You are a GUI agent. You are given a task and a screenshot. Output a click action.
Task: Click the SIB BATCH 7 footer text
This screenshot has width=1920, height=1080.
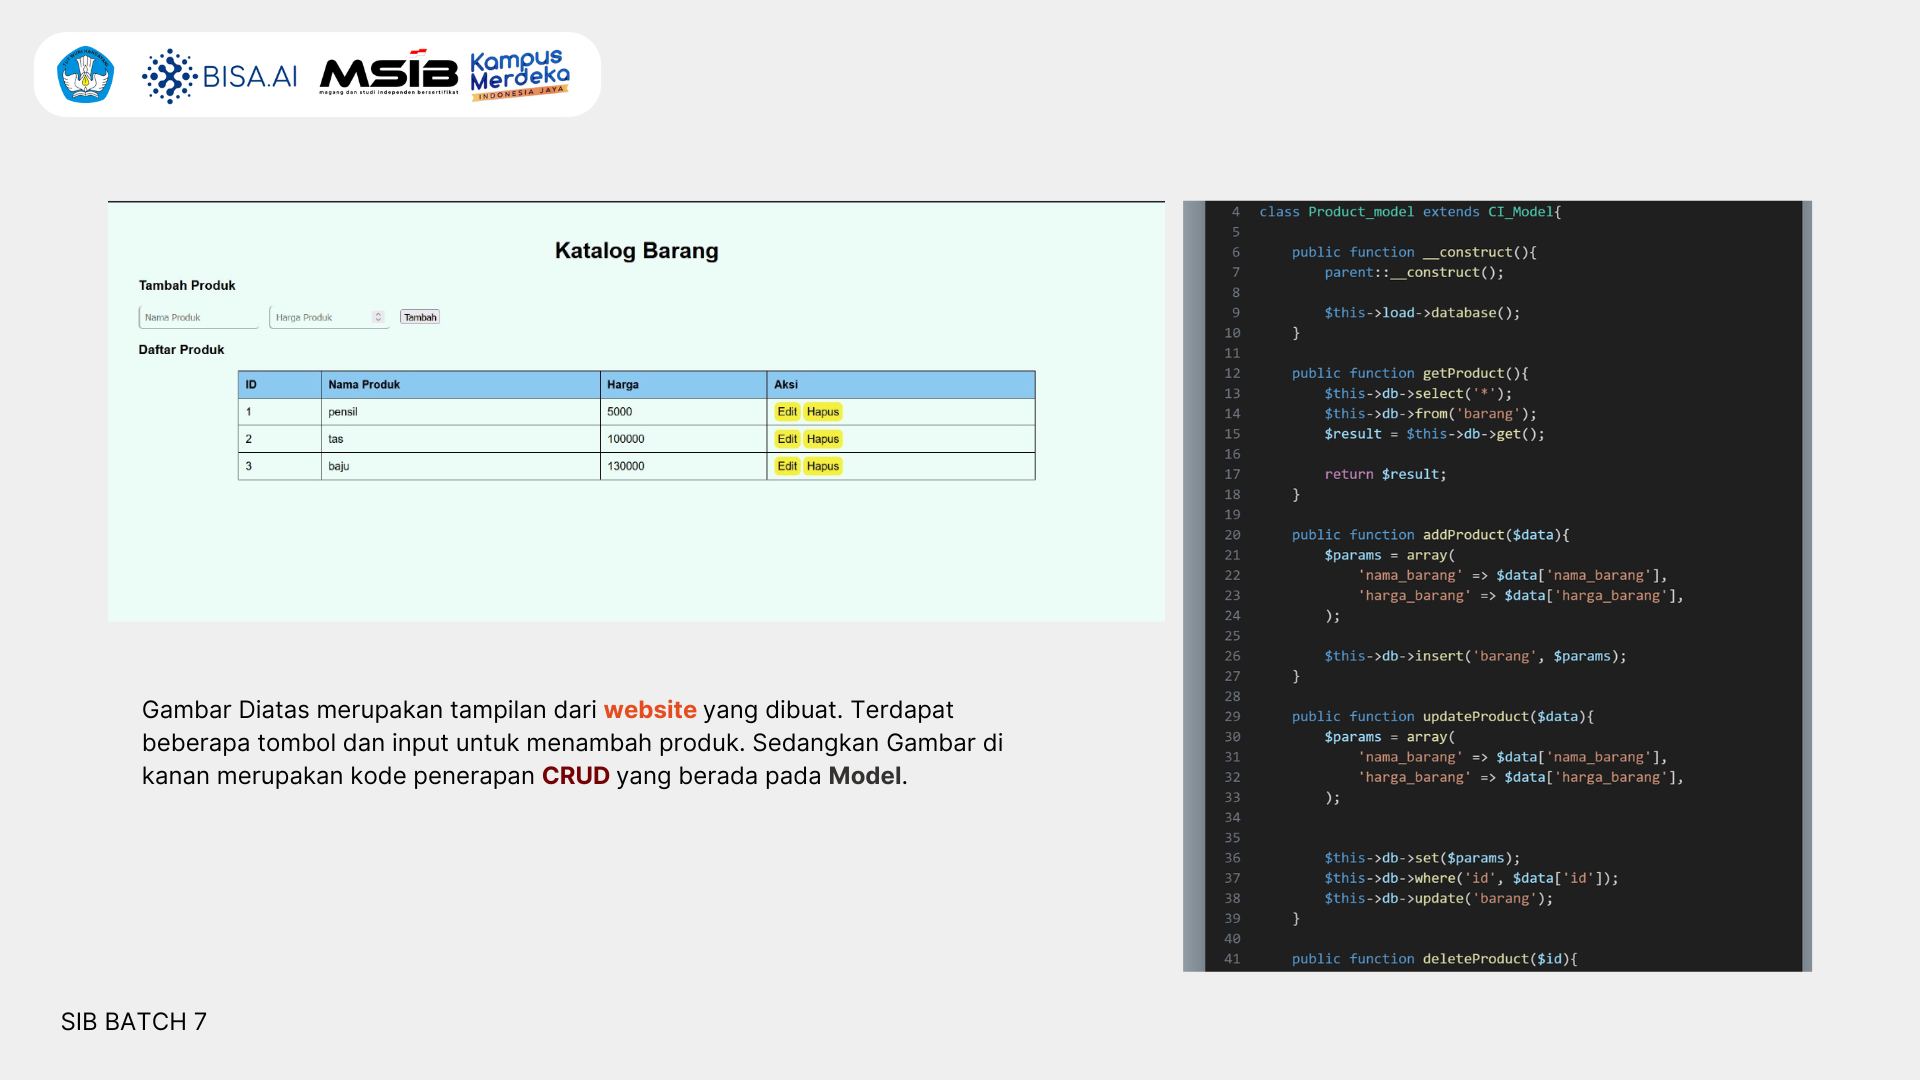click(x=134, y=1022)
